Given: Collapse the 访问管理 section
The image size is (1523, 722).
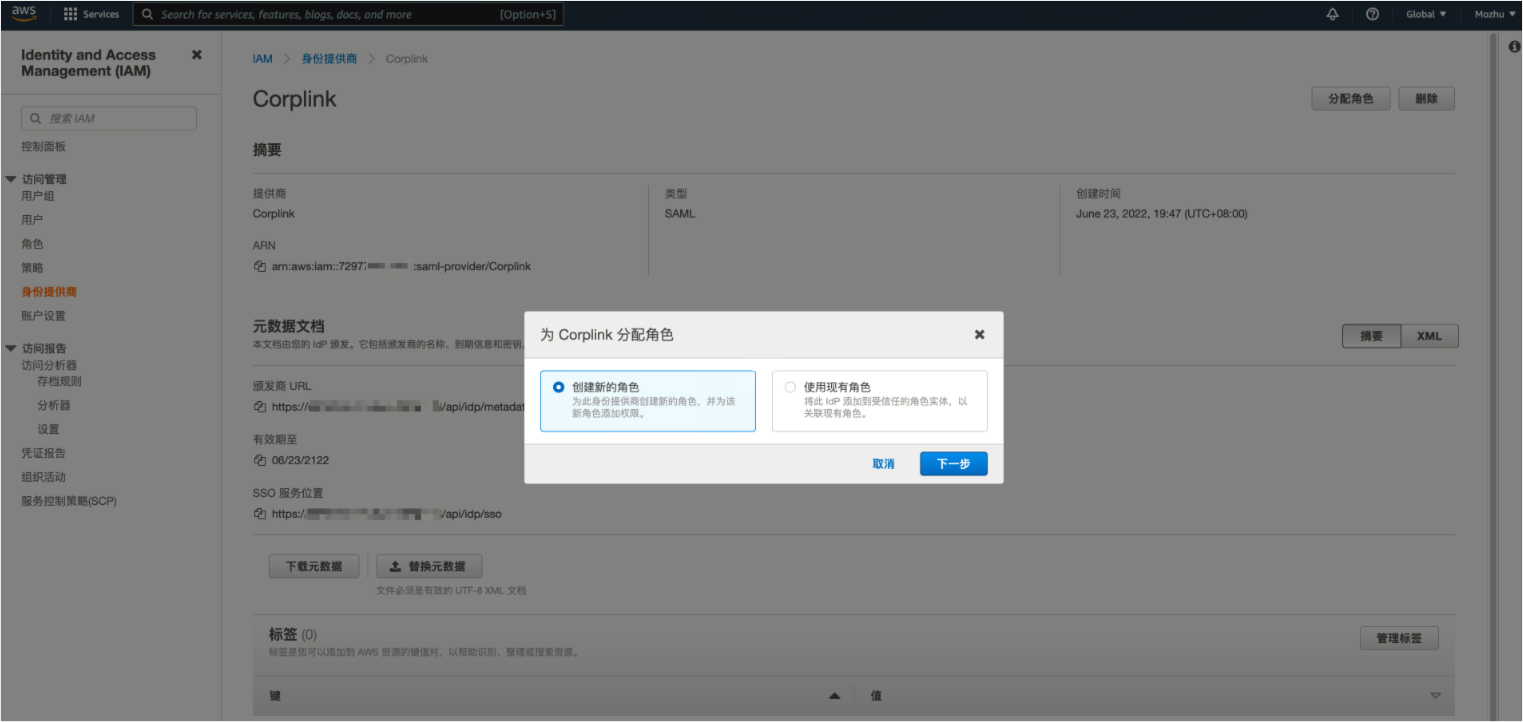Looking at the screenshot, I should pos(11,179).
